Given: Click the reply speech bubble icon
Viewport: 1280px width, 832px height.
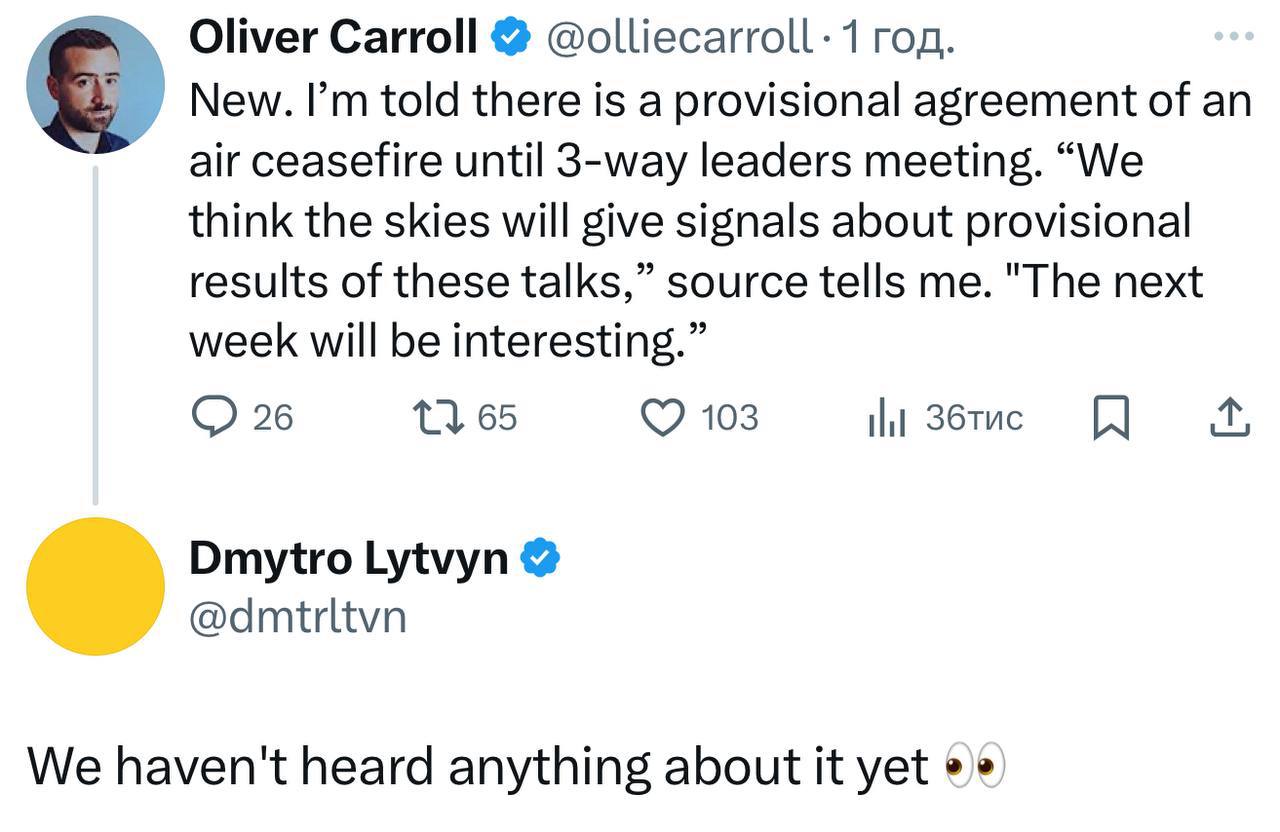Looking at the screenshot, I should coord(211,417).
